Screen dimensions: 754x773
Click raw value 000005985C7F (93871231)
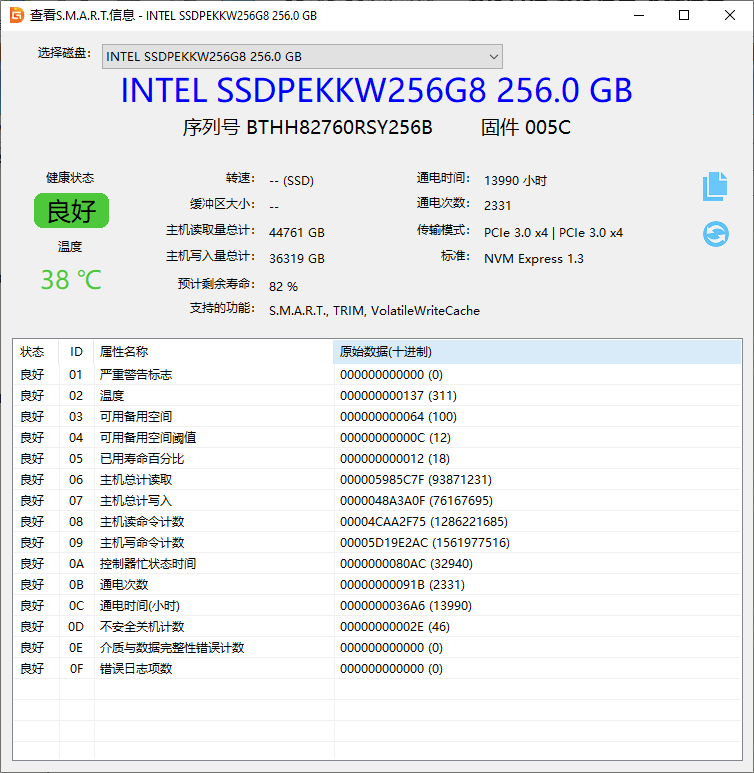coord(416,480)
